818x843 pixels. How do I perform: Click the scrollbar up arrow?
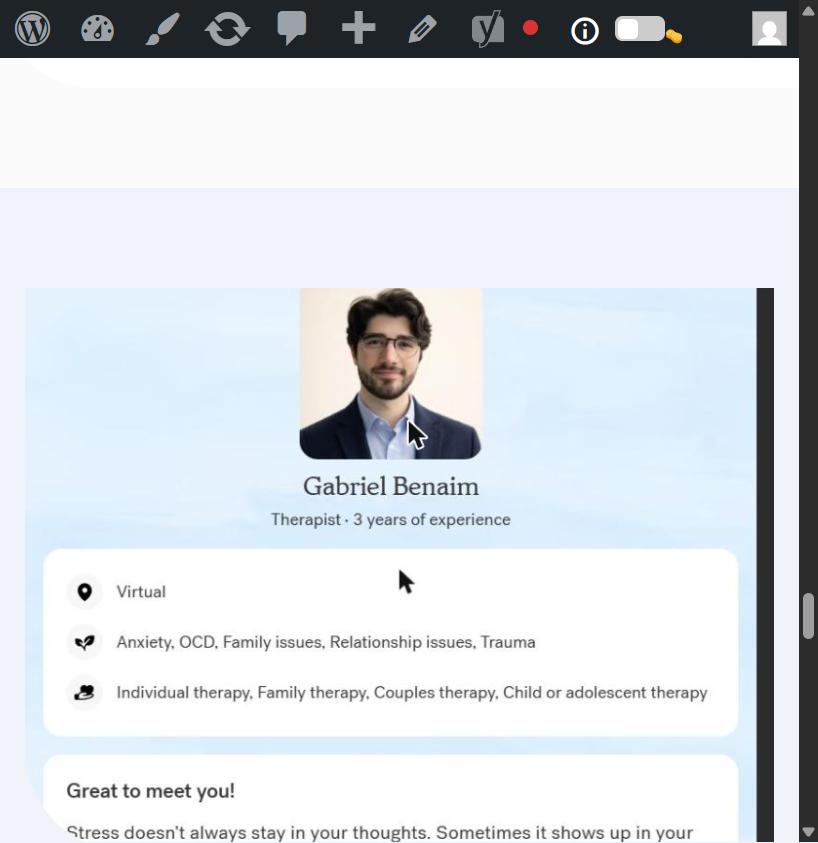(808, 11)
